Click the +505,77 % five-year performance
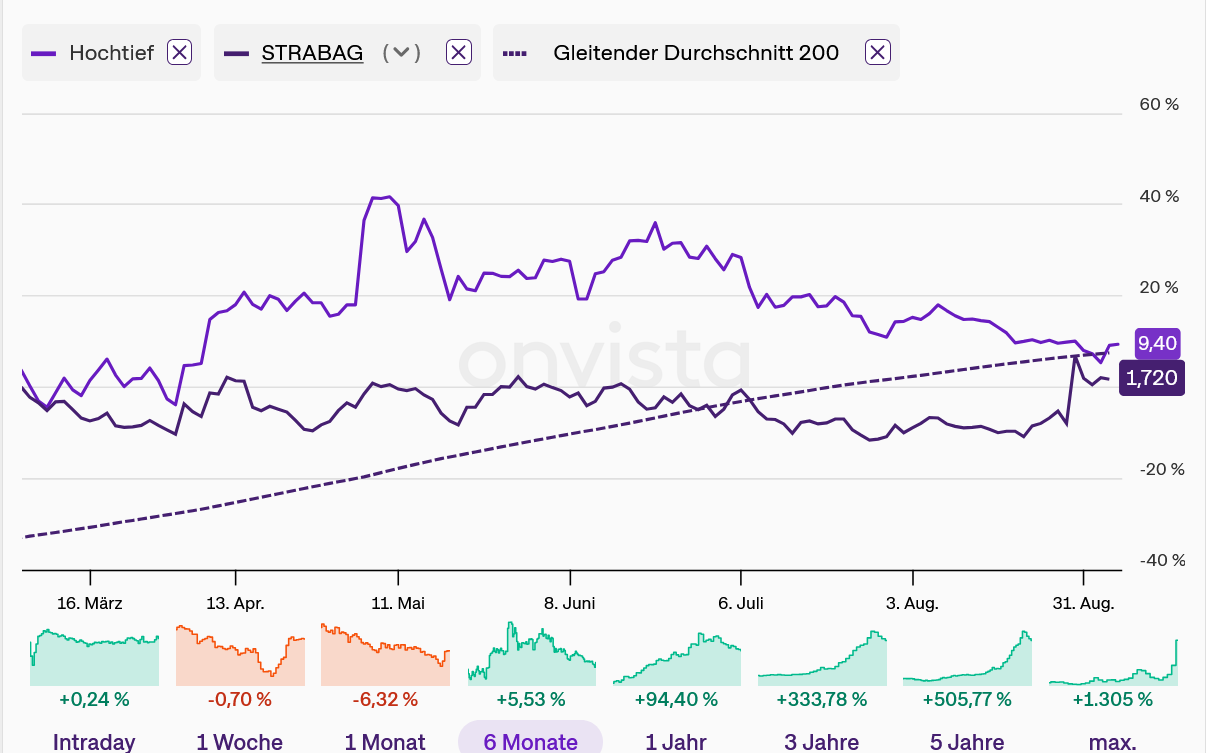This screenshot has height=753, width=1206. pyautogui.click(x=967, y=699)
